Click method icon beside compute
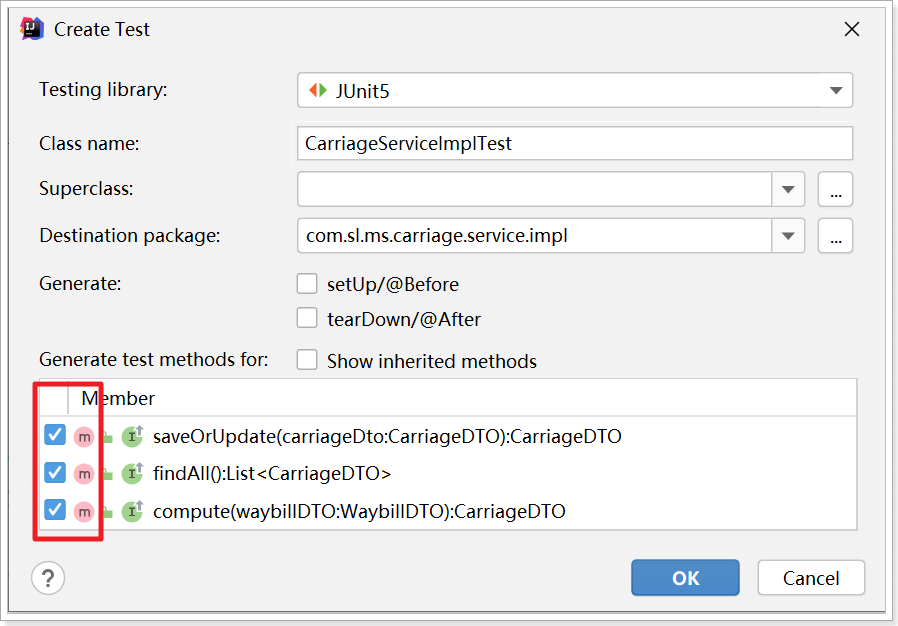Viewport: 898px width, 626px height. 84,512
